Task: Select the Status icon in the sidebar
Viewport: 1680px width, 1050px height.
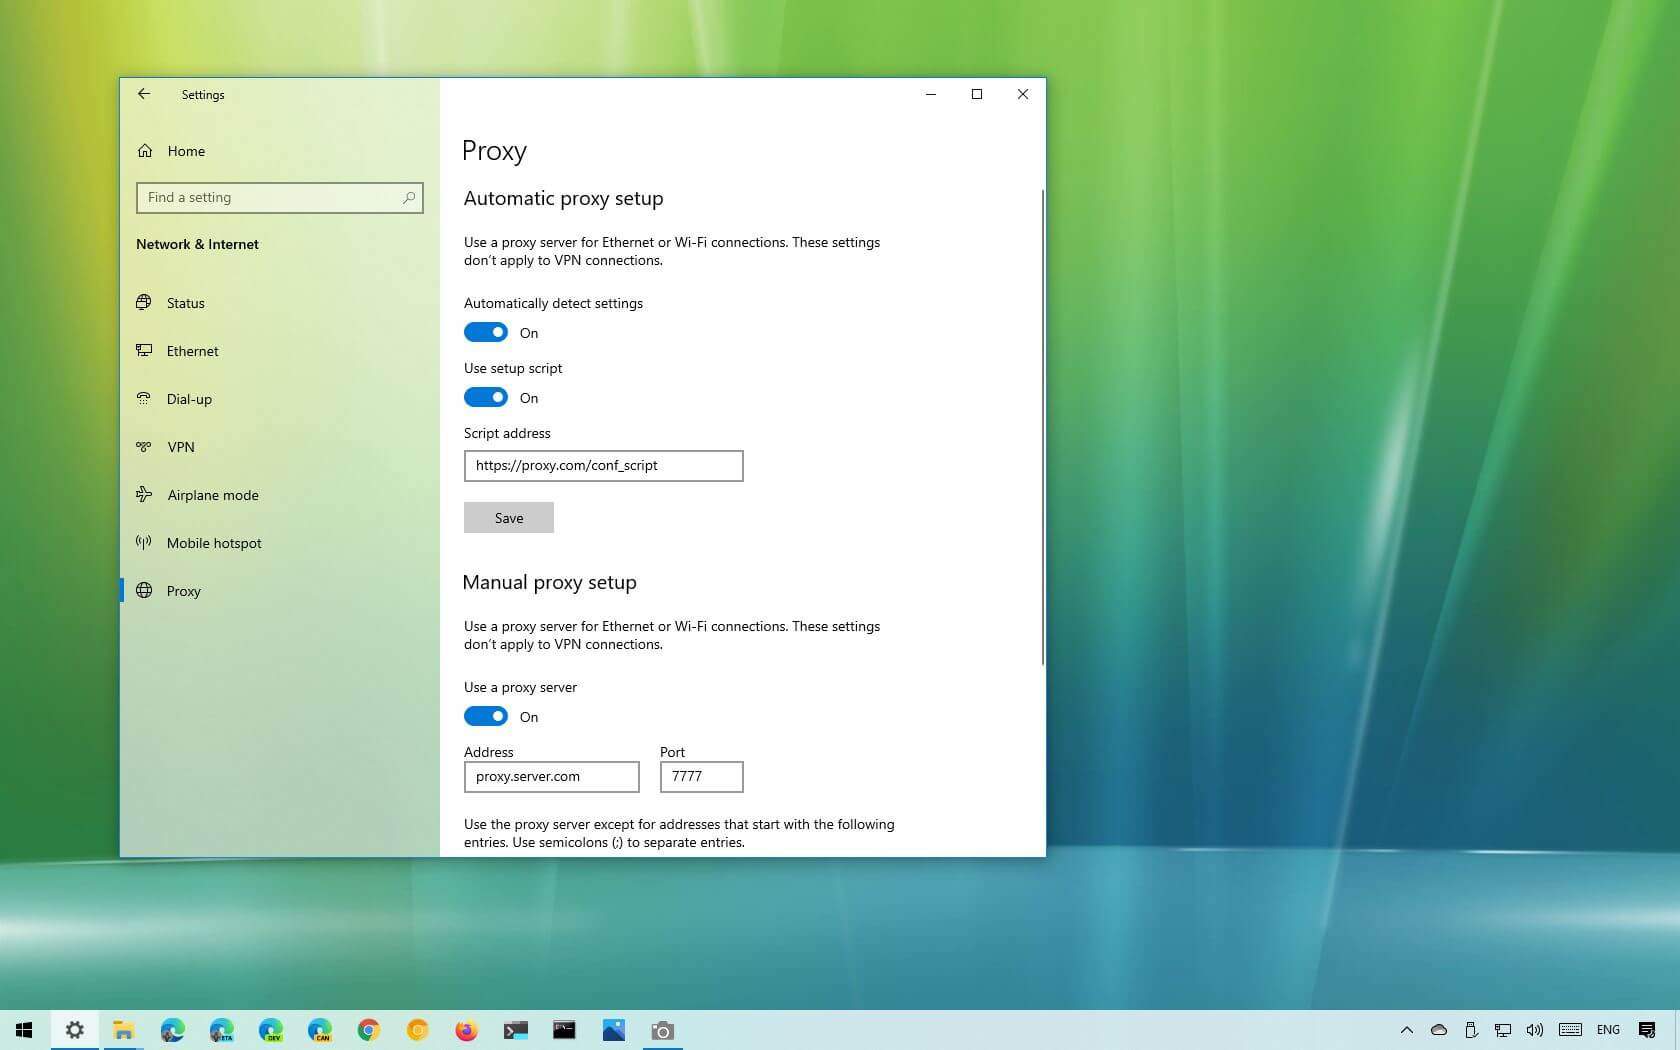Action: pyautogui.click(x=144, y=302)
